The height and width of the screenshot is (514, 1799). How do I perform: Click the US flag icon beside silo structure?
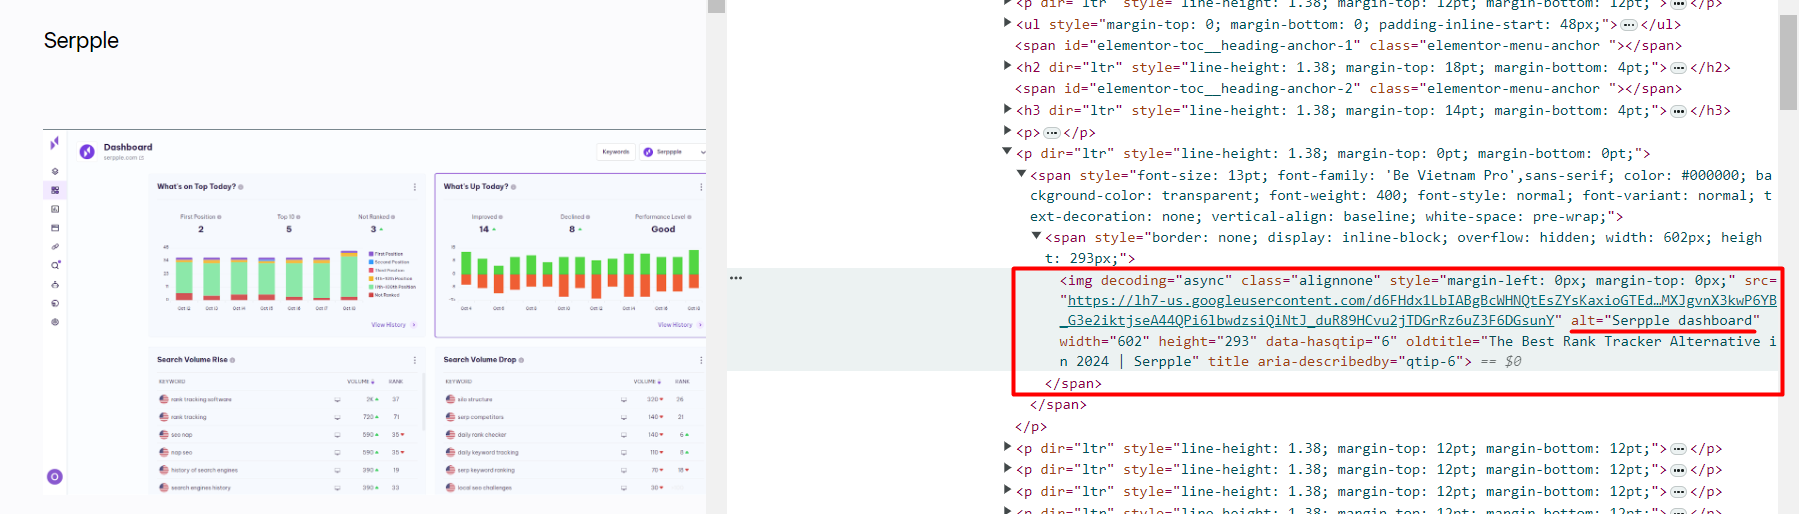pos(450,399)
